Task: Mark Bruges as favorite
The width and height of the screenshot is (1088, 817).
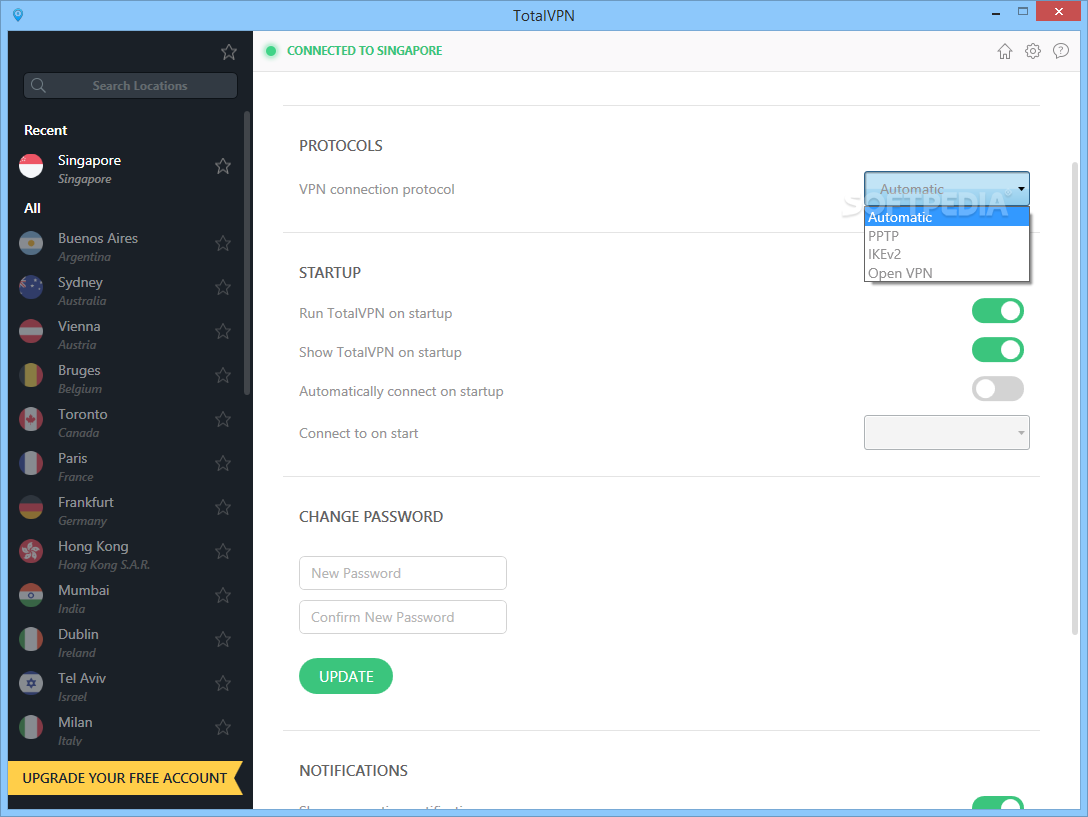Action: click(223, 376)
